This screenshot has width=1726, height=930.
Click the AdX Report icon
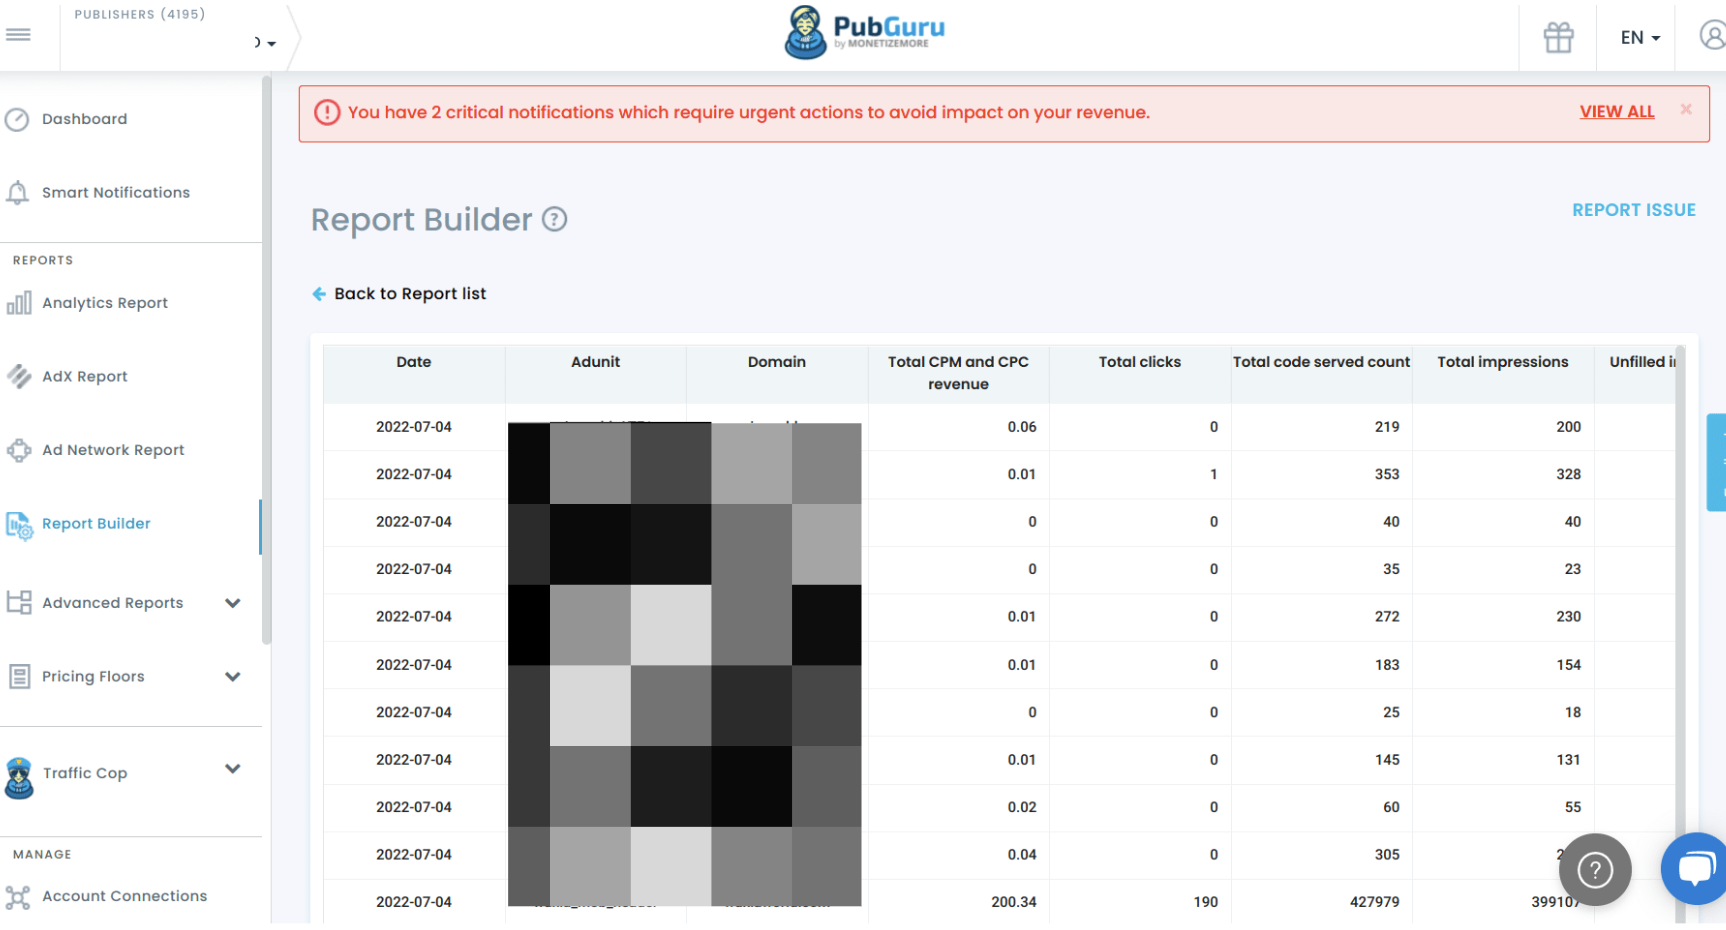(x=19, y=376)
